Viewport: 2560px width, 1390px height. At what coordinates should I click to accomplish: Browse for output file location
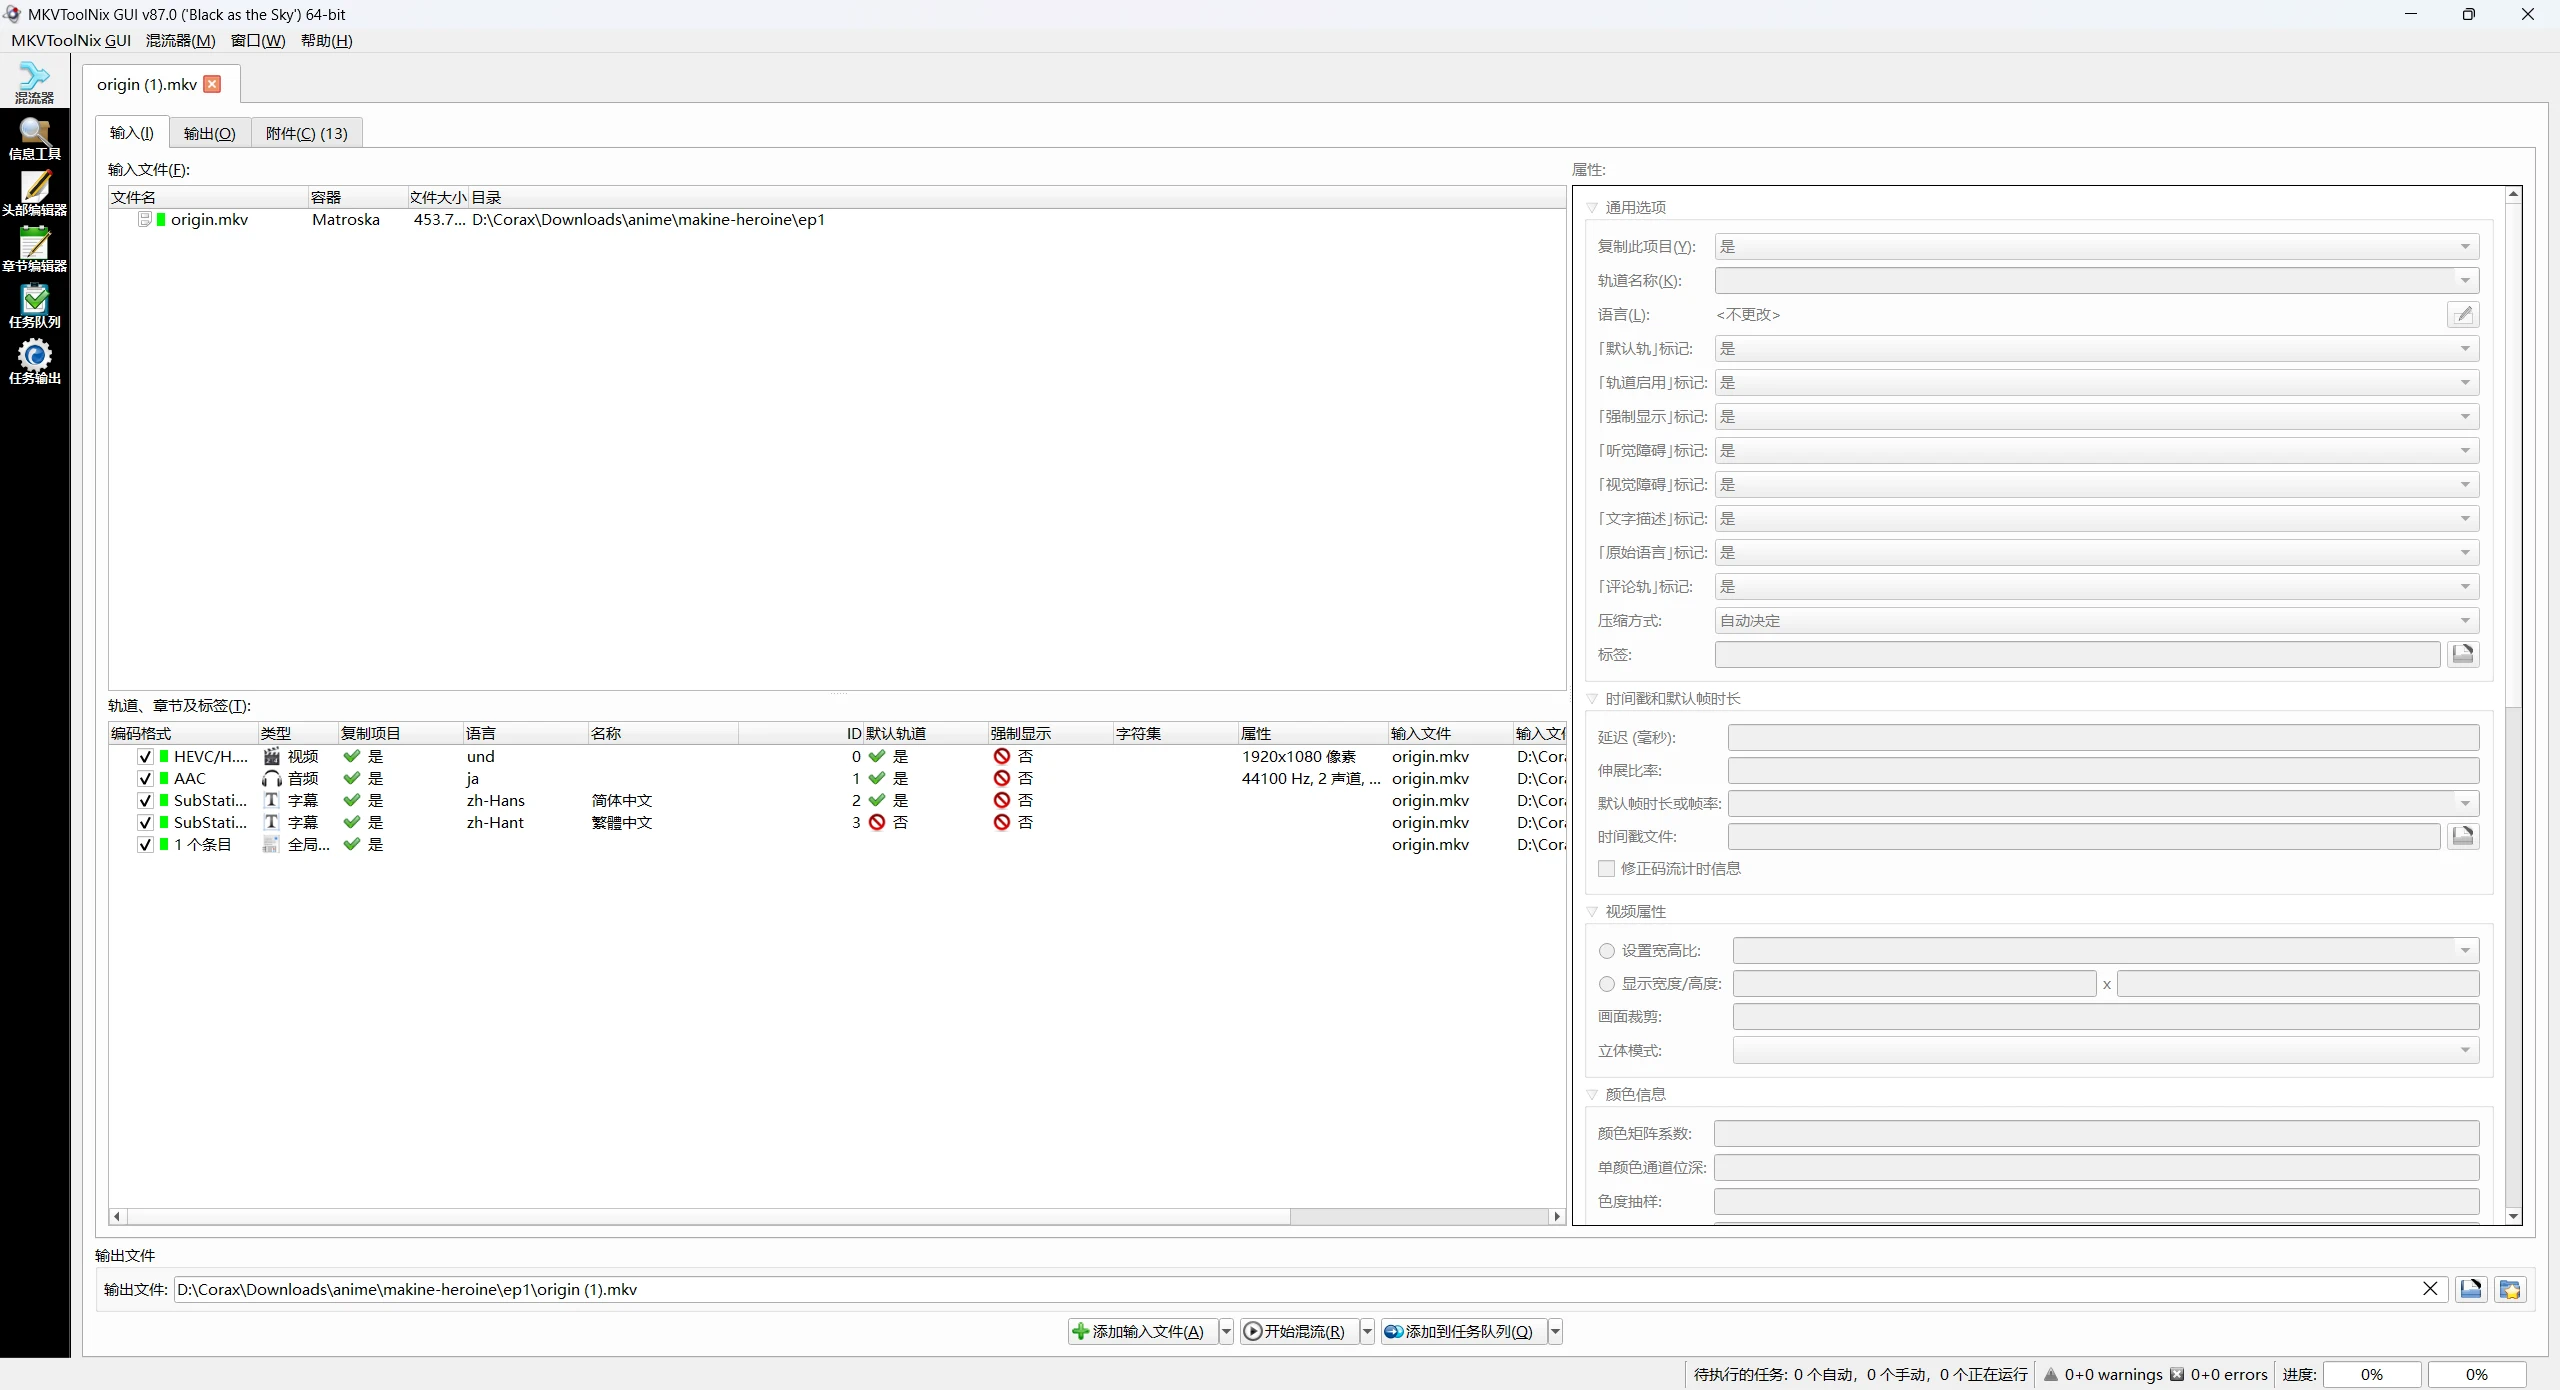click(x=2471, y=1289)
